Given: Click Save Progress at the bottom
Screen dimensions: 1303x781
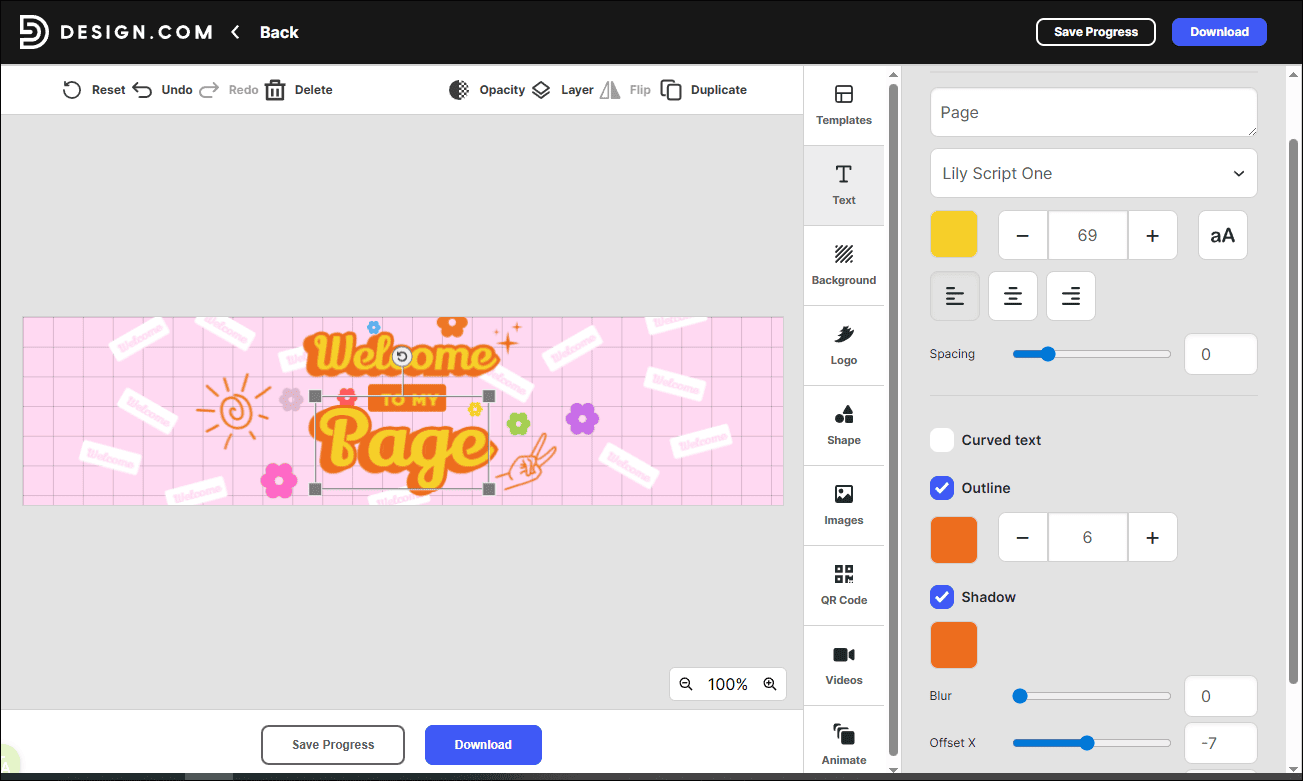Looking at the screenshot, I should [x=332, y=744].
